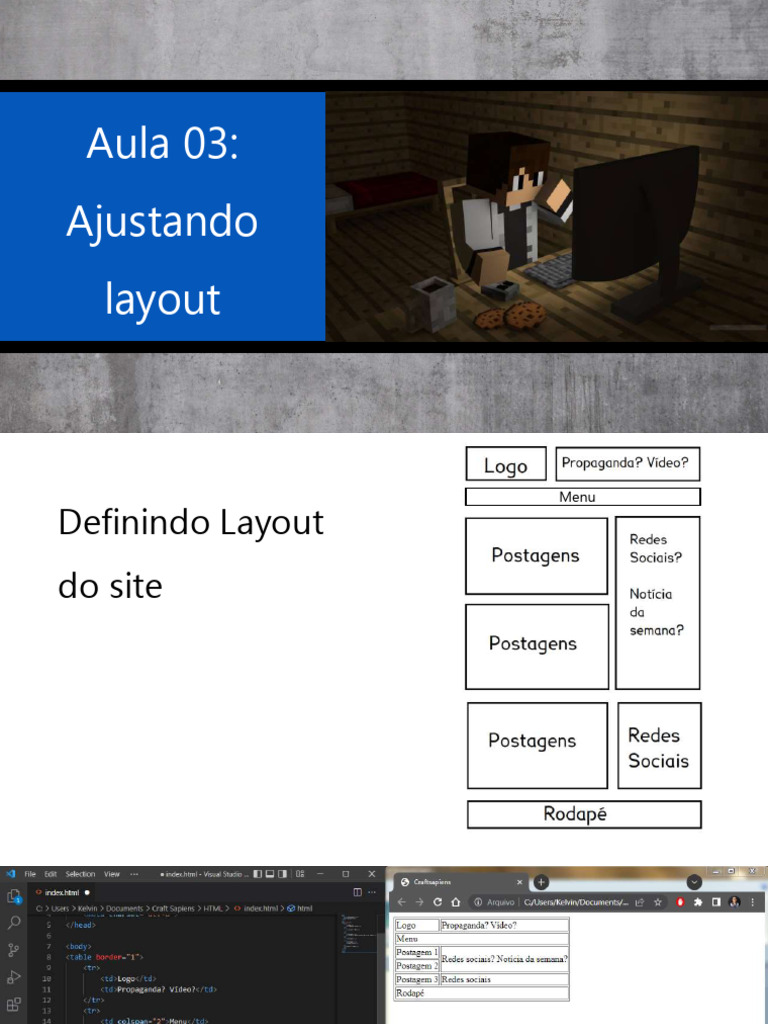Open the Customize Layout icon in VS Code
This screenshot has width=768, height=1024.
(300, 874)
